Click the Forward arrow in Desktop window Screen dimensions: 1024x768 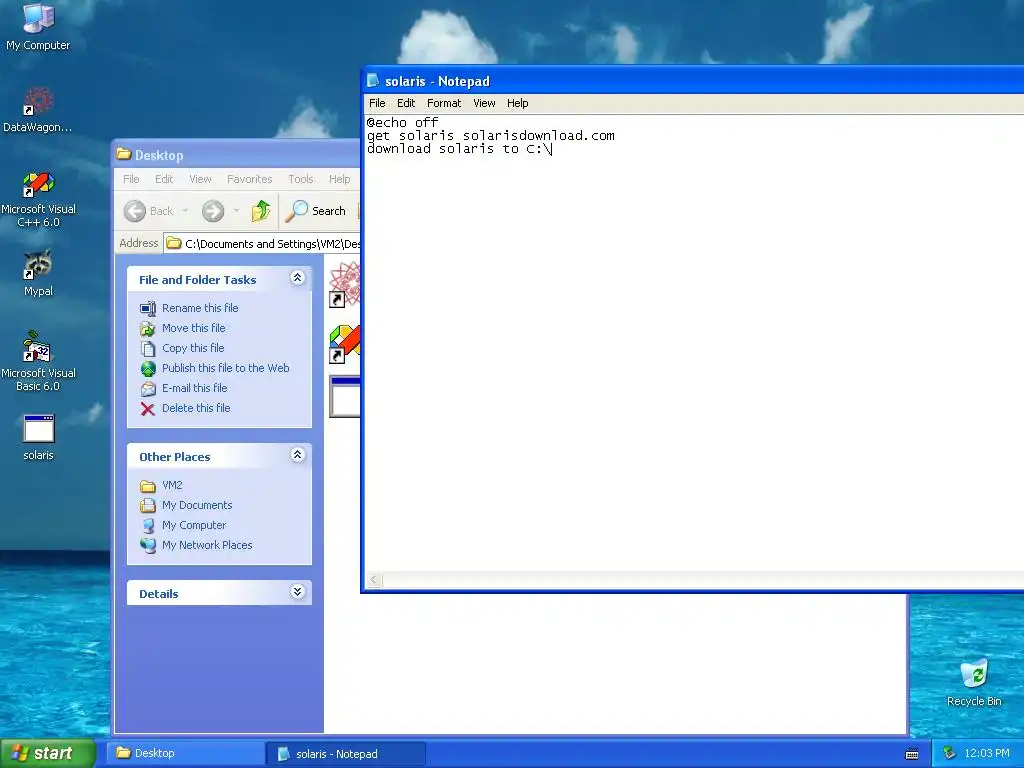pos(213,211)
